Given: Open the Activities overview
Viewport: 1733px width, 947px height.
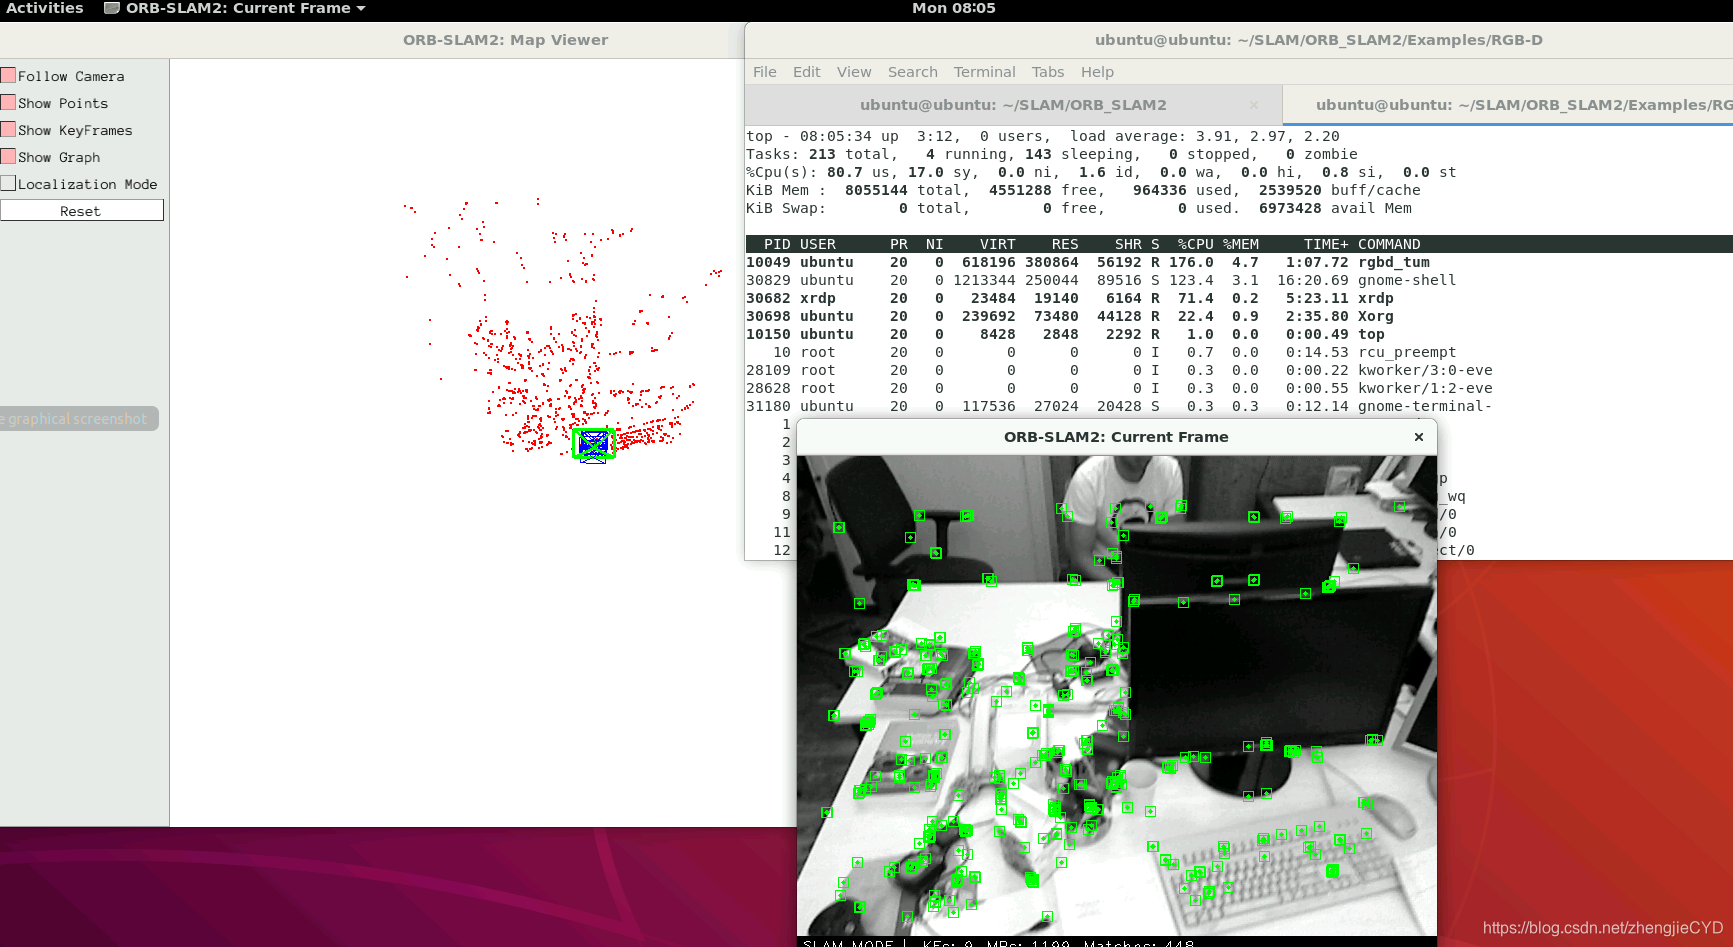Looking at the screenshot, I should click(44, 8).
